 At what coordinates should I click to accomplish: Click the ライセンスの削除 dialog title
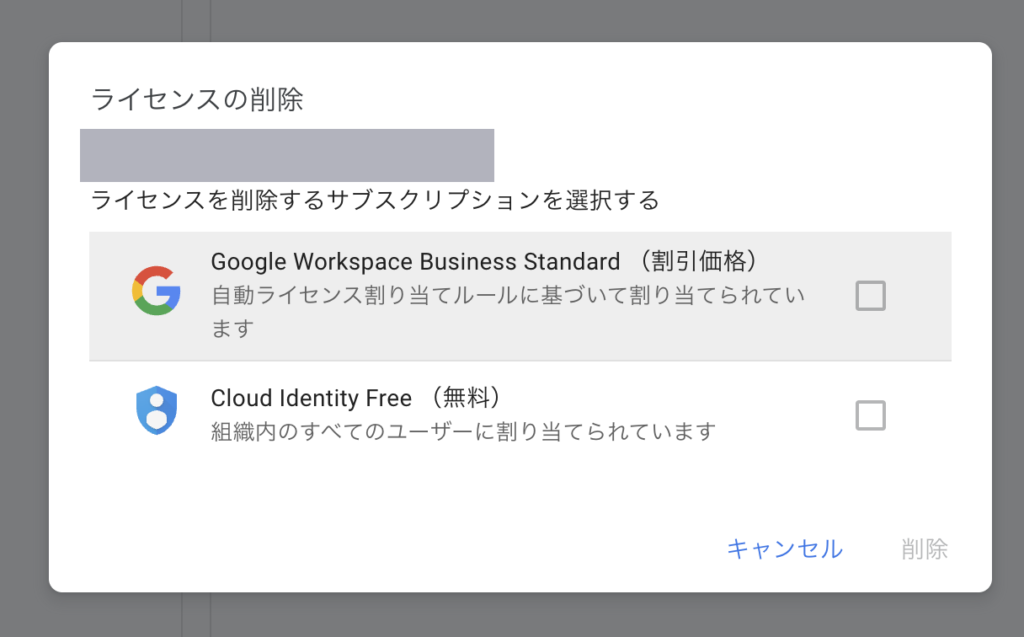click(197, 100)
